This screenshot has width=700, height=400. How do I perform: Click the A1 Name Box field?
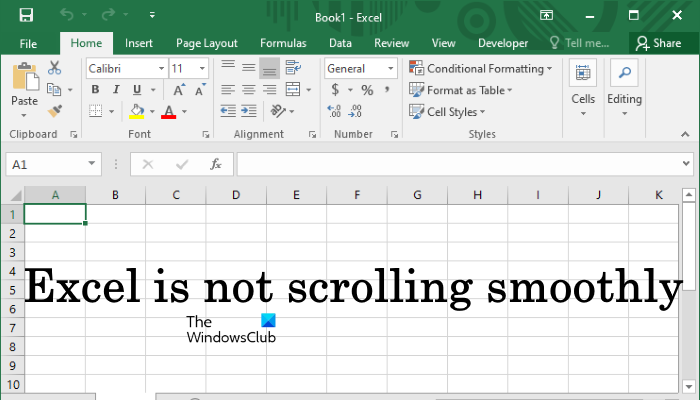coord(45,164)
